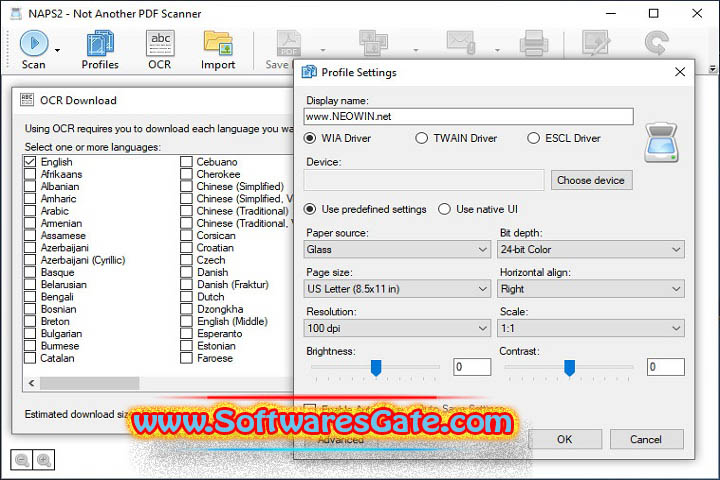Click the Print toolbar icon
Screen dimensions: 720x480
click(x=534, y=43)
